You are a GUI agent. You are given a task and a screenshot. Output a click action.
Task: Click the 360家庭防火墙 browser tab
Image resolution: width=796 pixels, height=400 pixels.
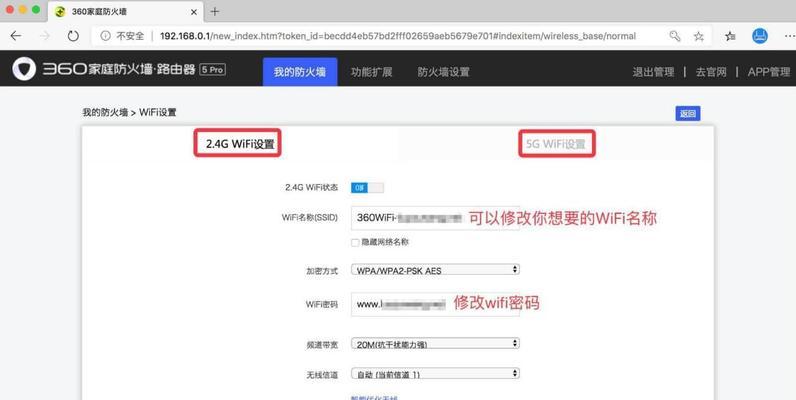(x=125, y=12)
